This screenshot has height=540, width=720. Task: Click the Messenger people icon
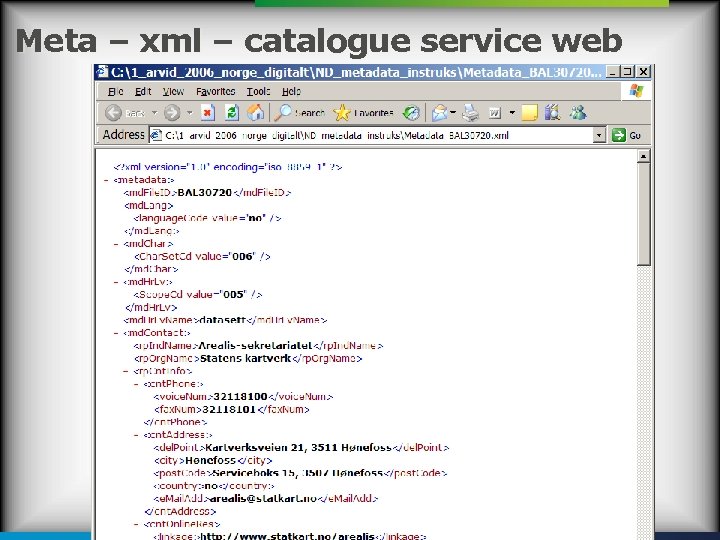(578, 112)
